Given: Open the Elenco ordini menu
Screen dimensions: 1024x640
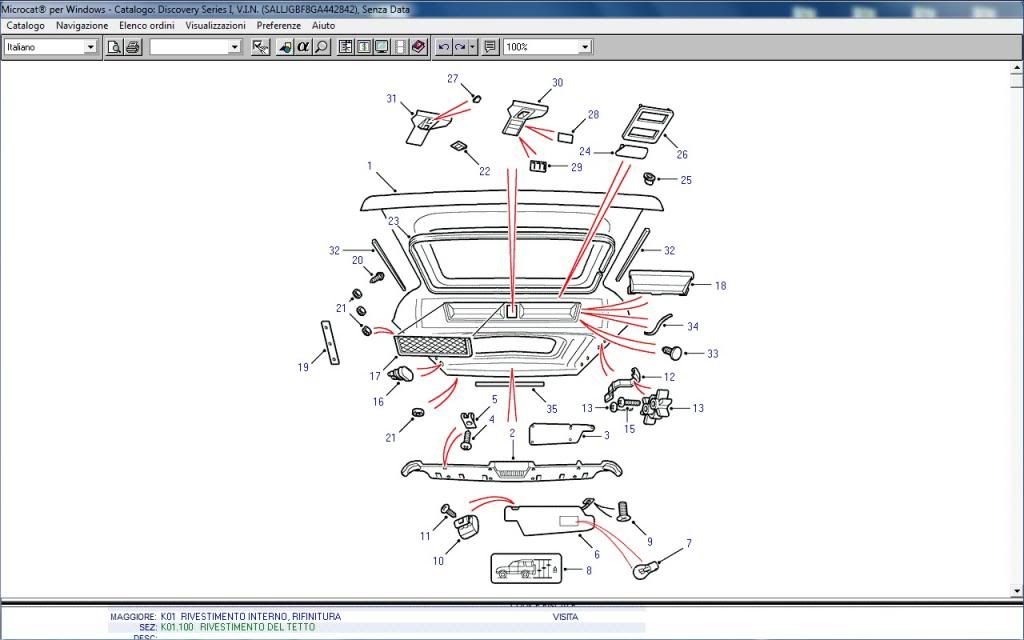Looking at the screenshot, I should 148,25.
